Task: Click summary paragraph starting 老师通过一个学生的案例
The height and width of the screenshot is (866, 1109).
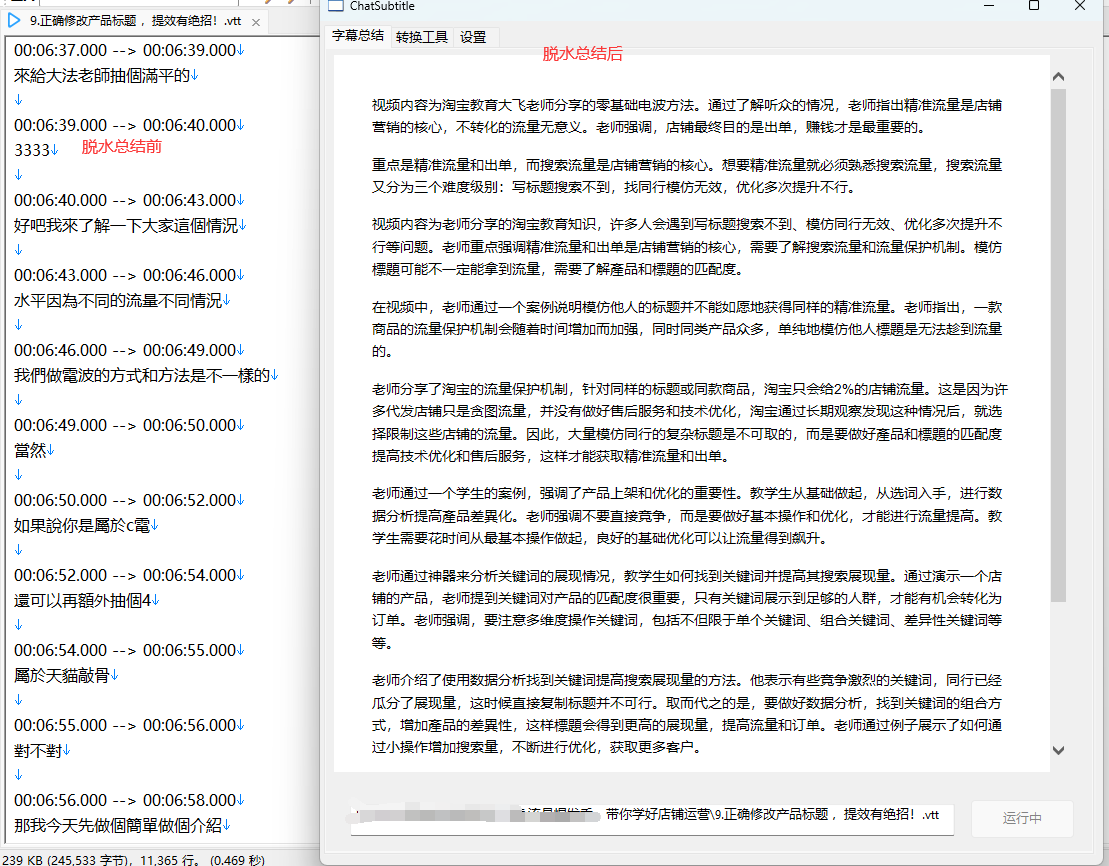Action: point(687,516)
